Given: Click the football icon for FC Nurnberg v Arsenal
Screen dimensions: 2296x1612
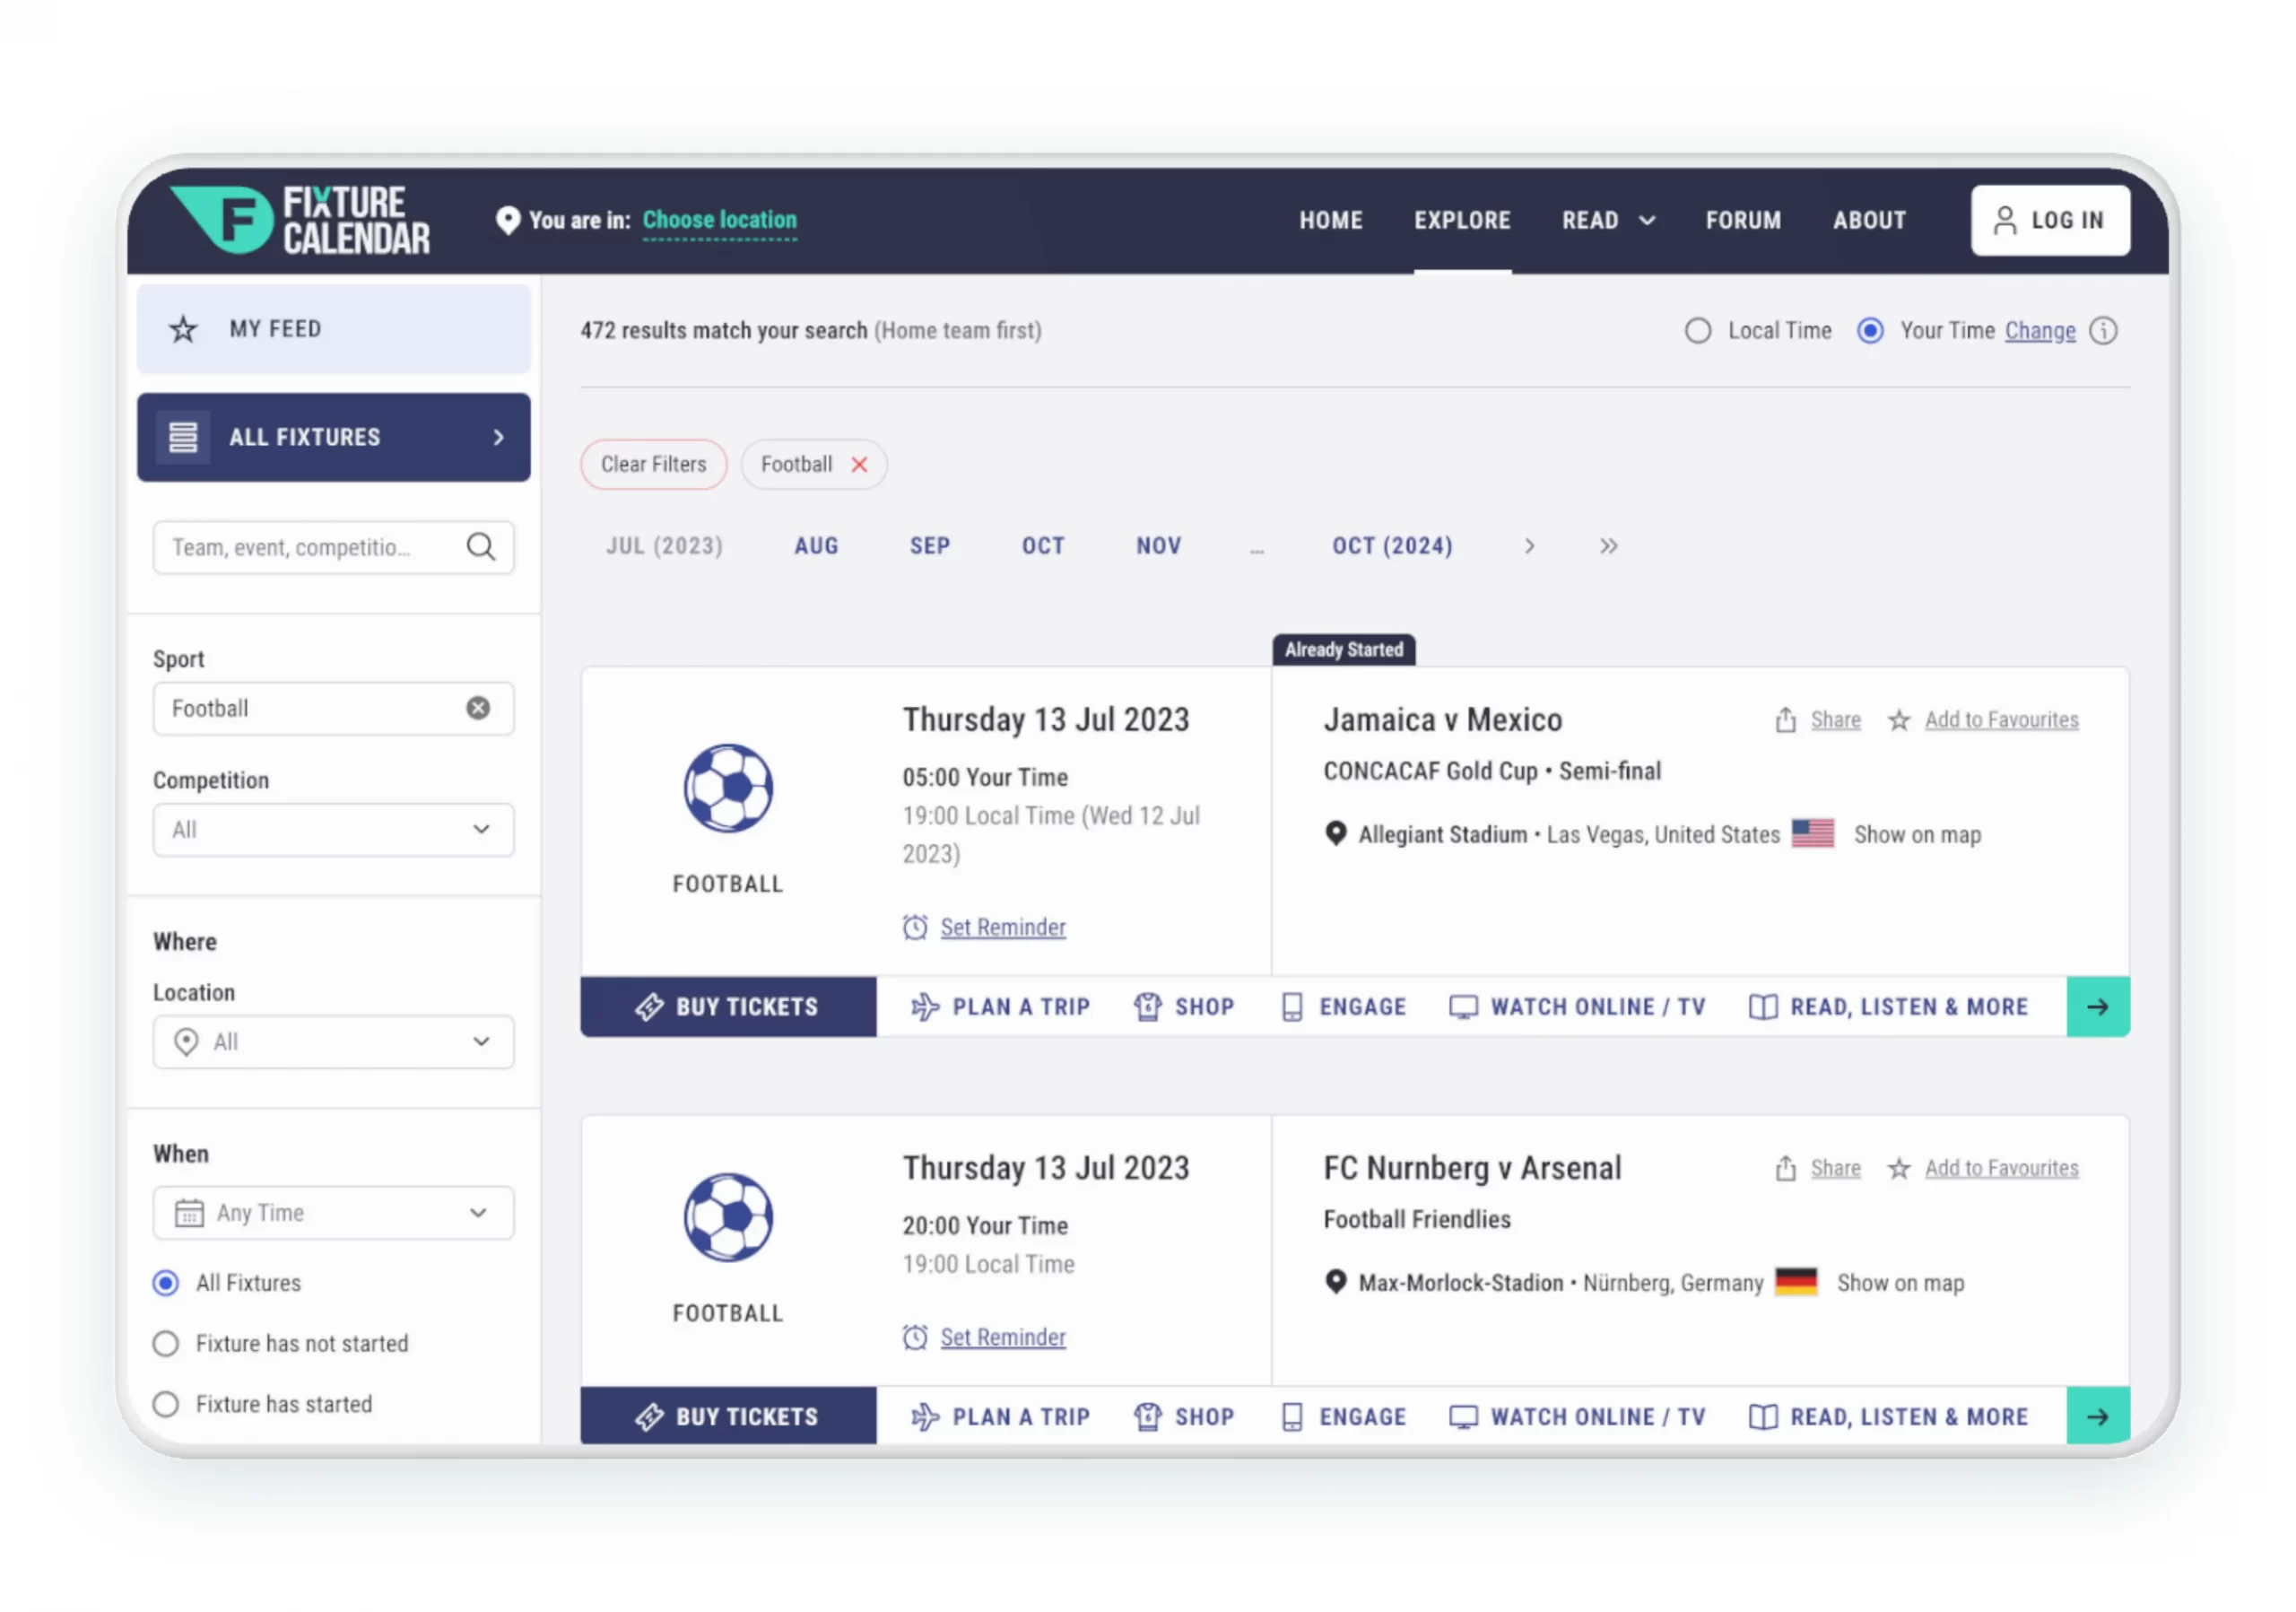Looking at the screenshot, I should click(728, 1217).
